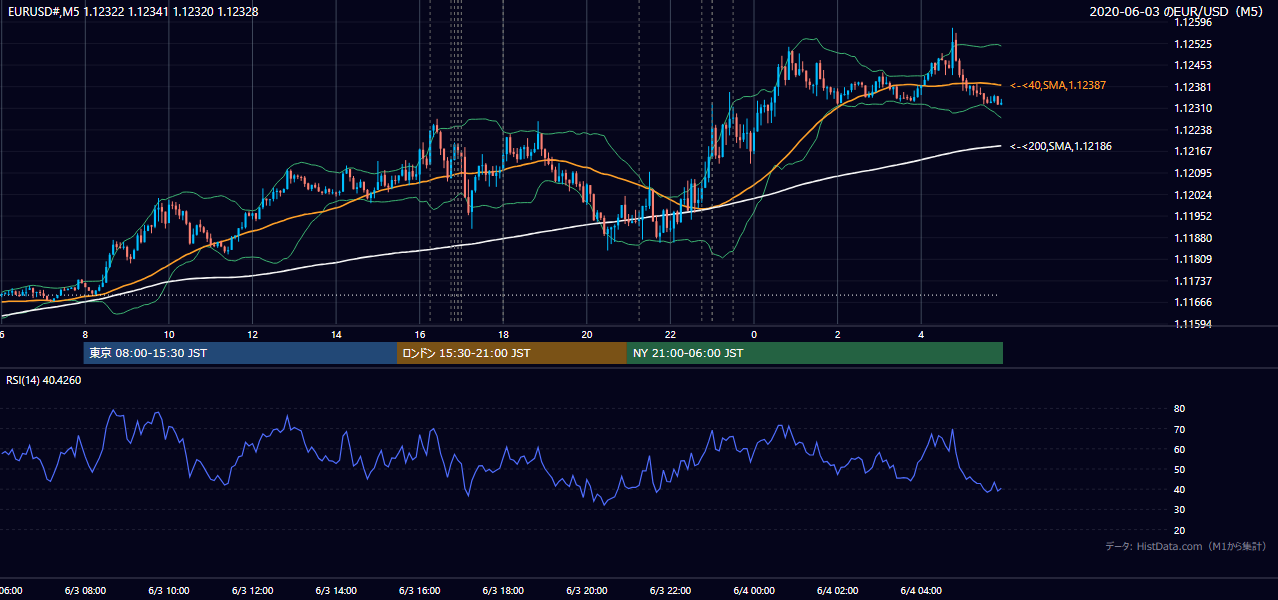Click price axis value 1.12596

tap(1194, 23)
